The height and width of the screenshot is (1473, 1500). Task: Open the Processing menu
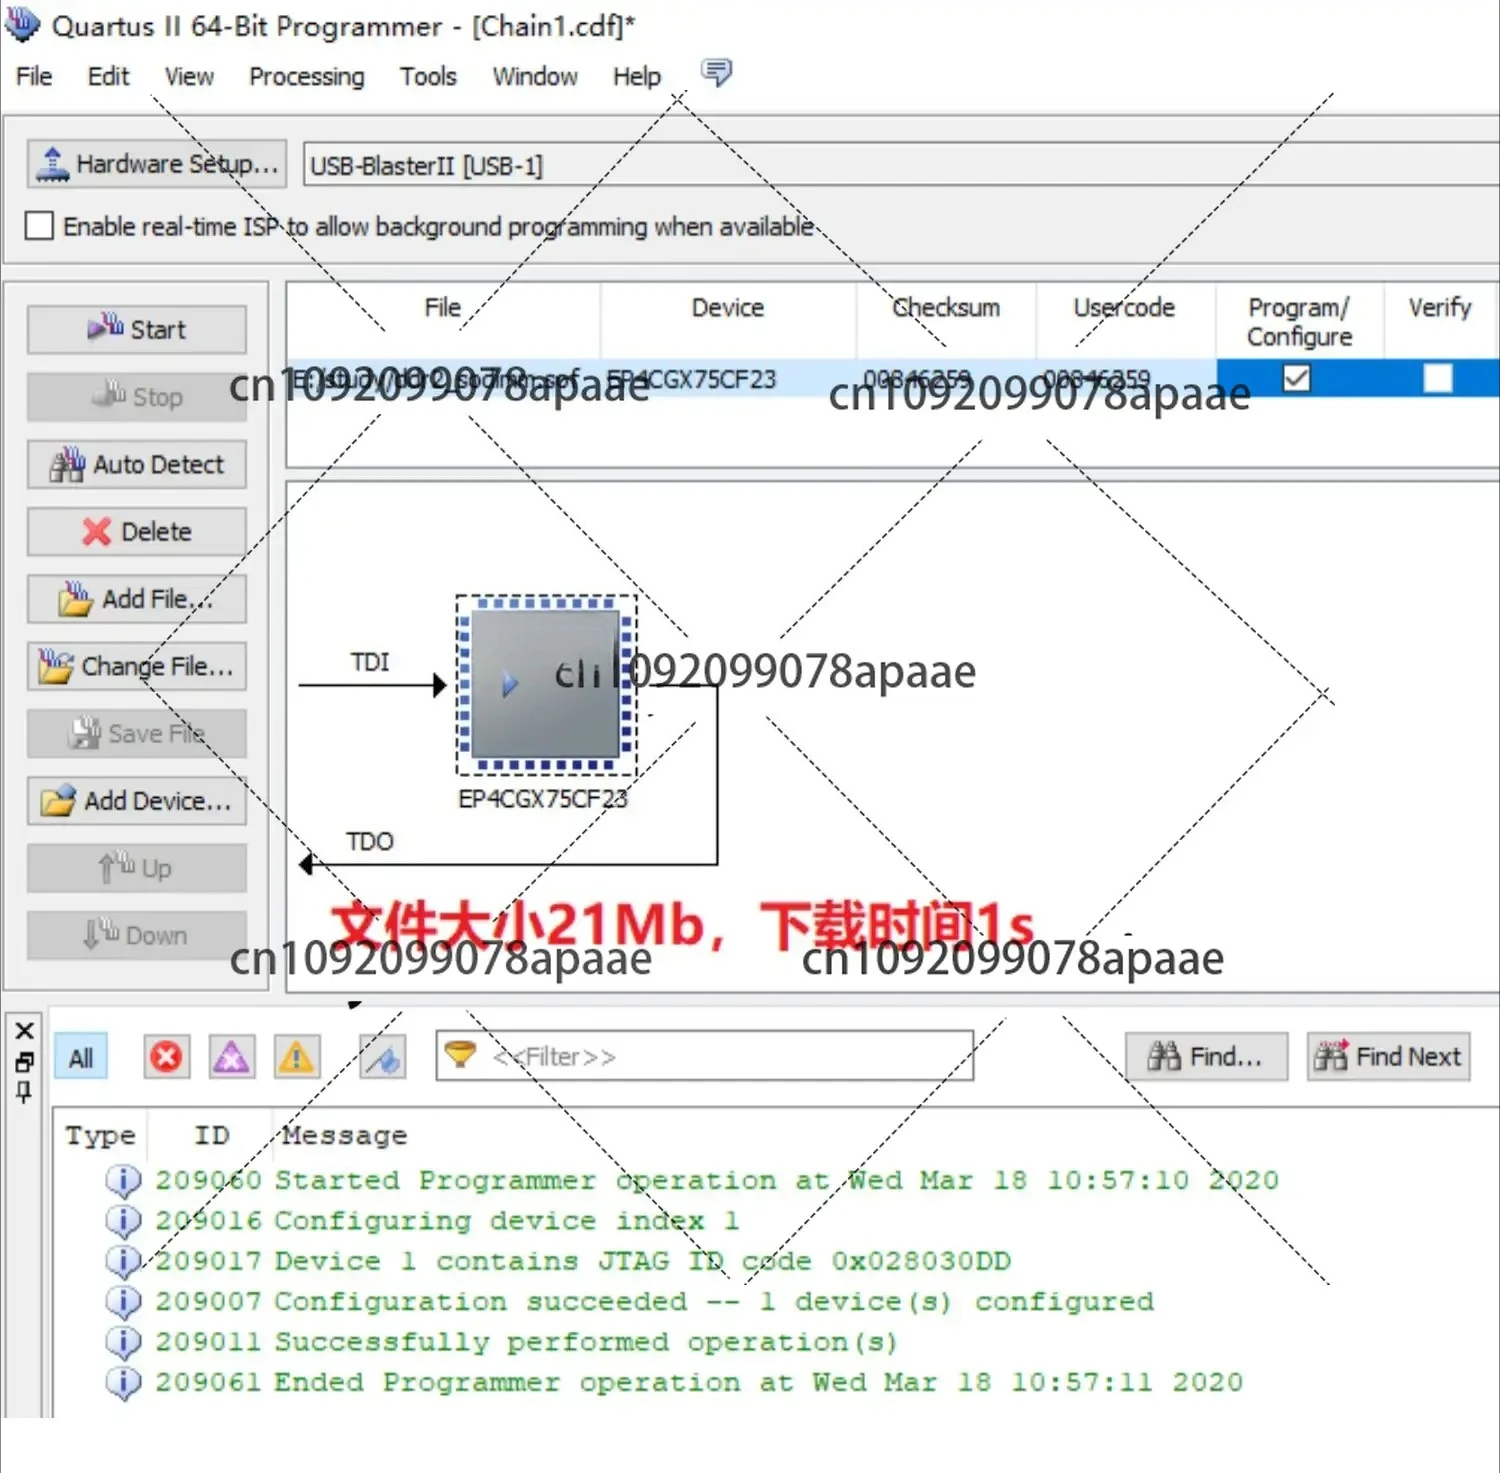click(306, 77)
